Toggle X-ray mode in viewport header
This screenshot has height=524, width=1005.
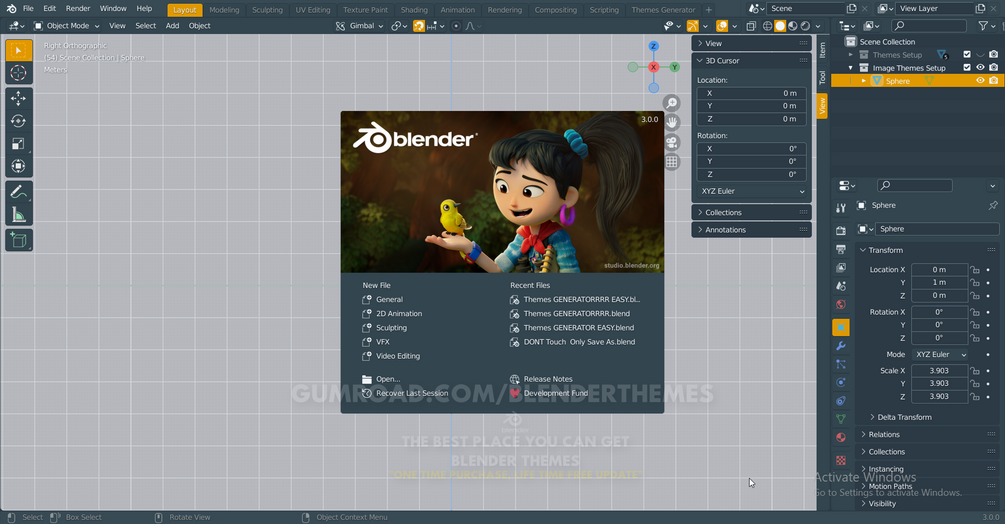751,26
